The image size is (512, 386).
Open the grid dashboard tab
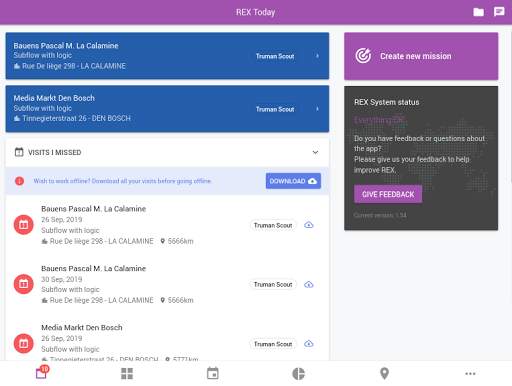pos(127,374)
